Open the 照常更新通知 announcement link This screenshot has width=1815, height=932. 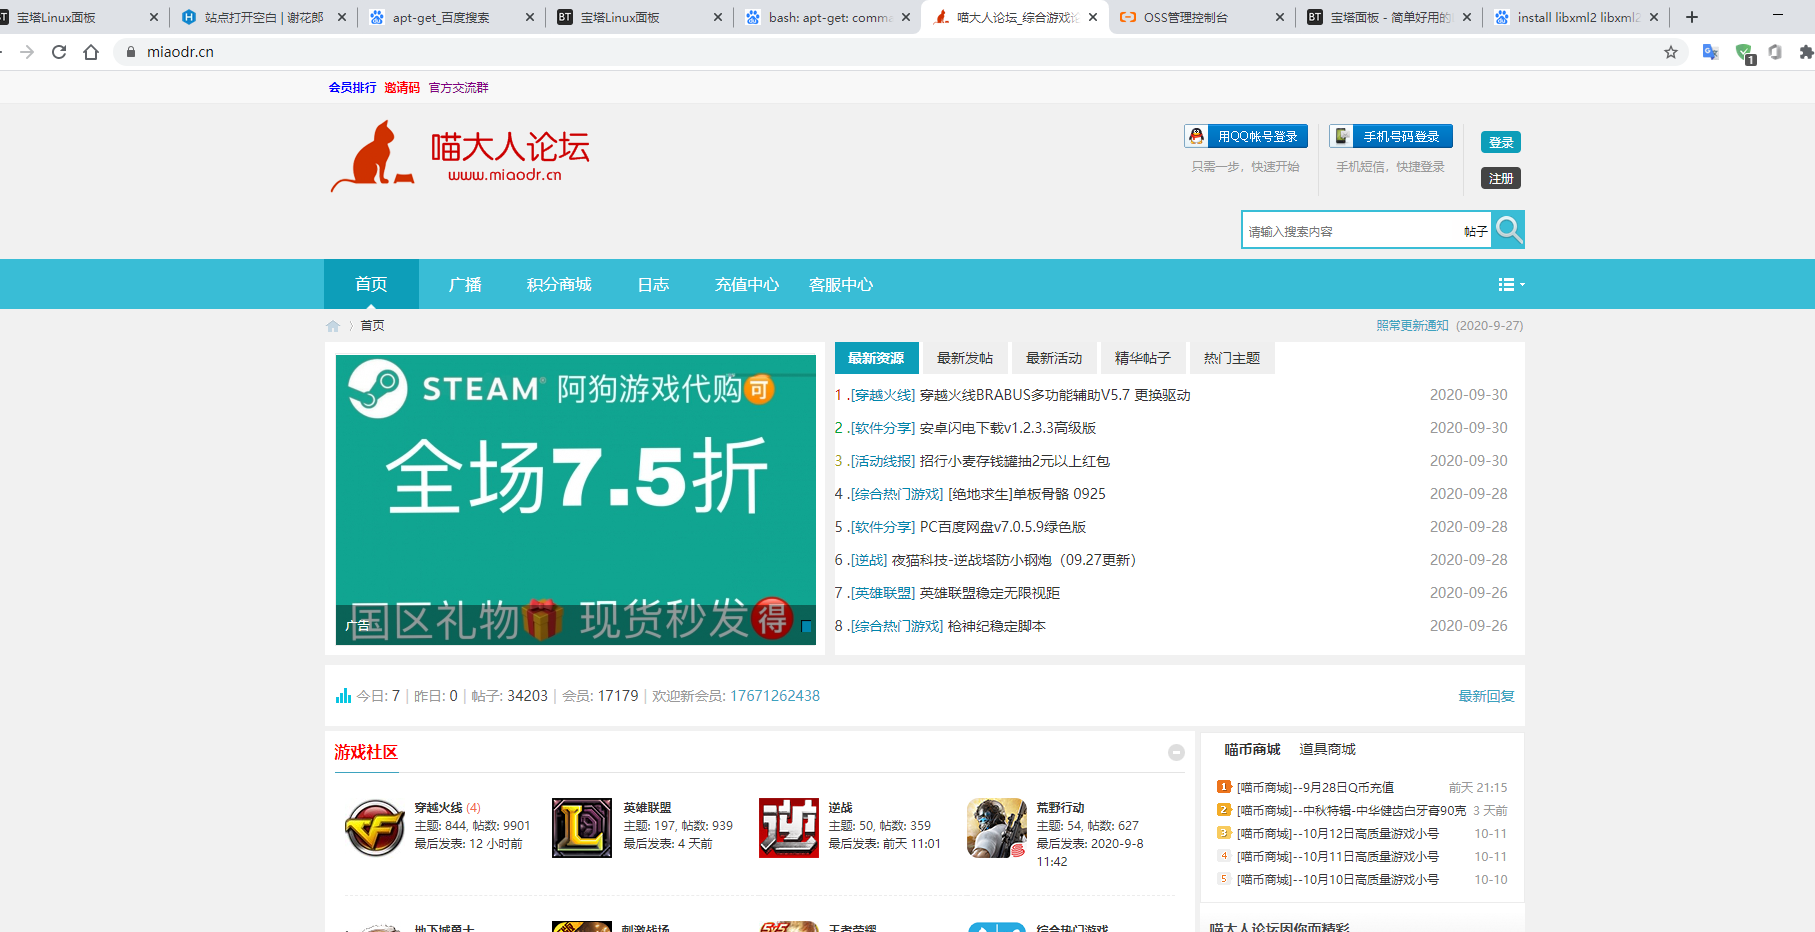tap(1412, 326)
